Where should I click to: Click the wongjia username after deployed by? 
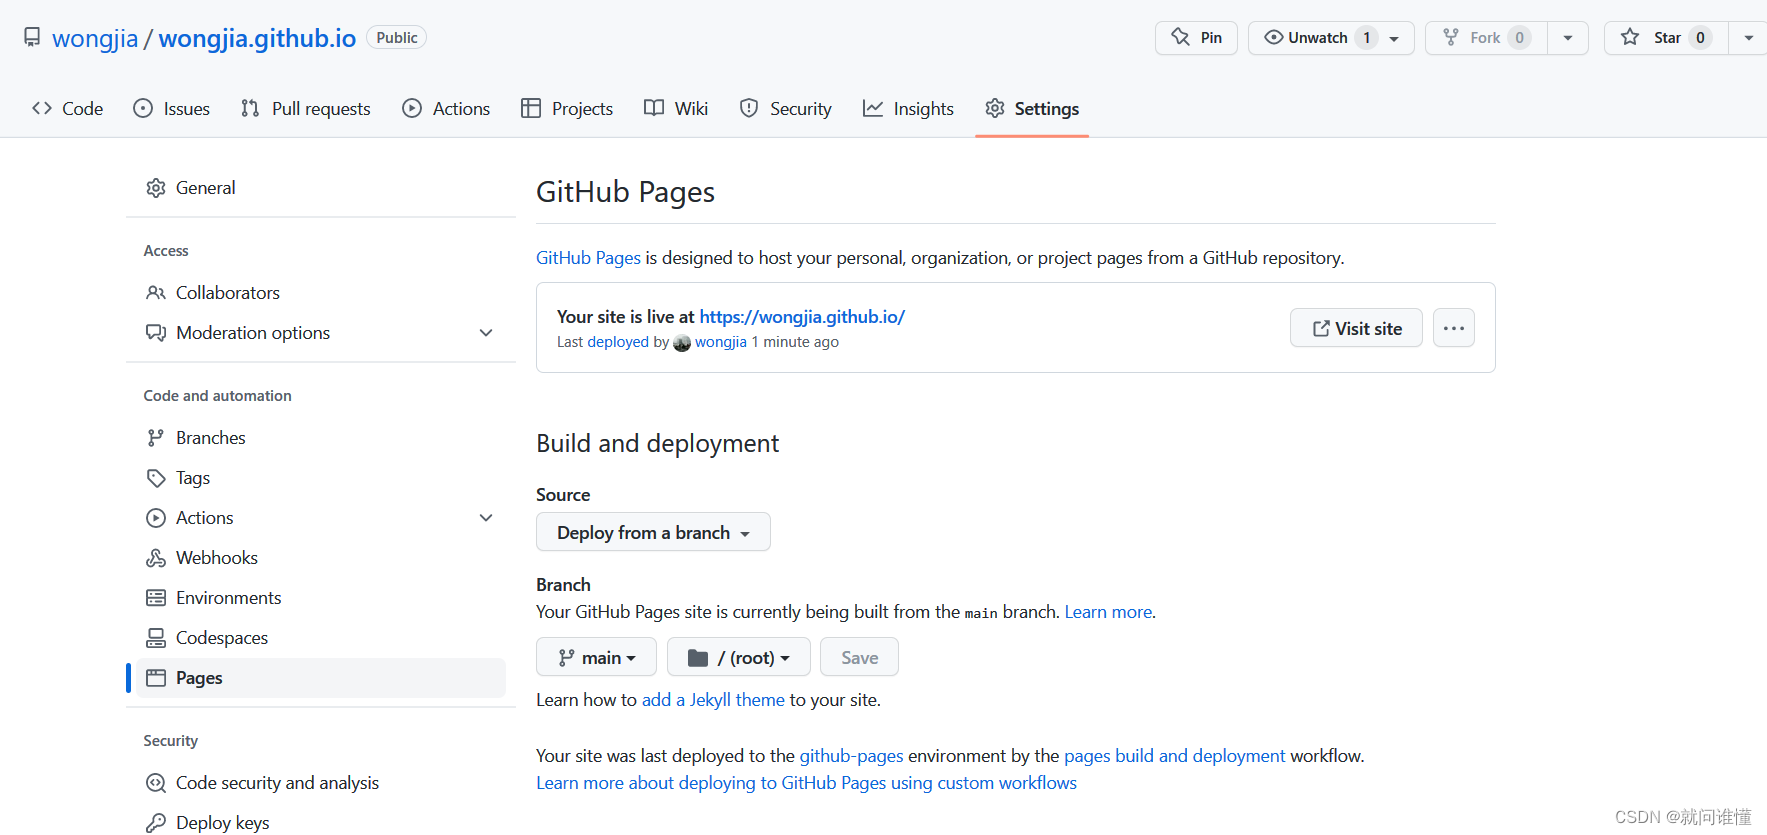point(721,342)
